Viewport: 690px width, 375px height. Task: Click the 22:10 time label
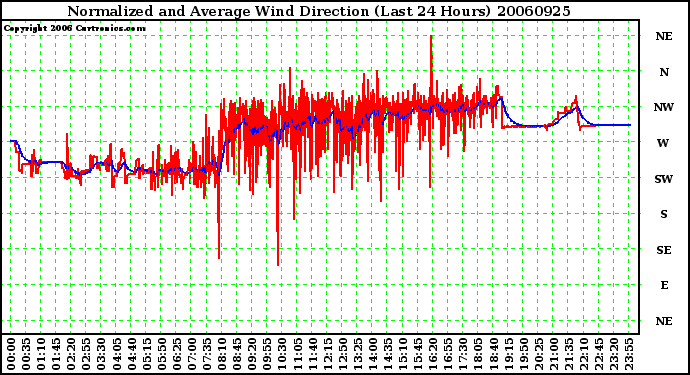pos(584,354)
